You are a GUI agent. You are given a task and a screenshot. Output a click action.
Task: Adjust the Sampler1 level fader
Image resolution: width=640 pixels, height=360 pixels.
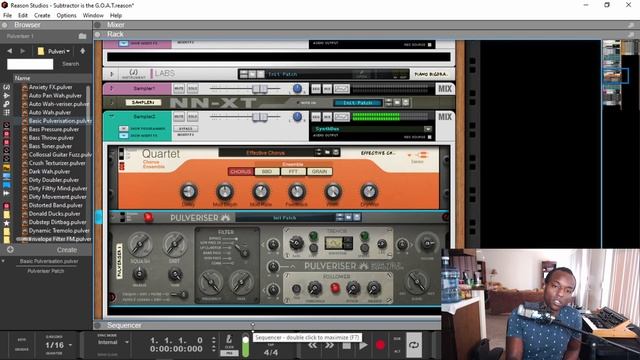(260, 89)
